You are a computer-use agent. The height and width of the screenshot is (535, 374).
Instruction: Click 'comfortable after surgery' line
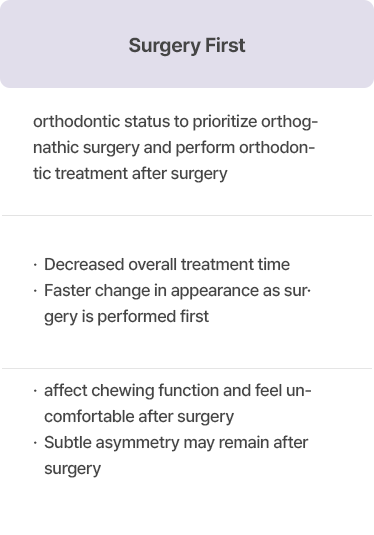tap(139, 417)
